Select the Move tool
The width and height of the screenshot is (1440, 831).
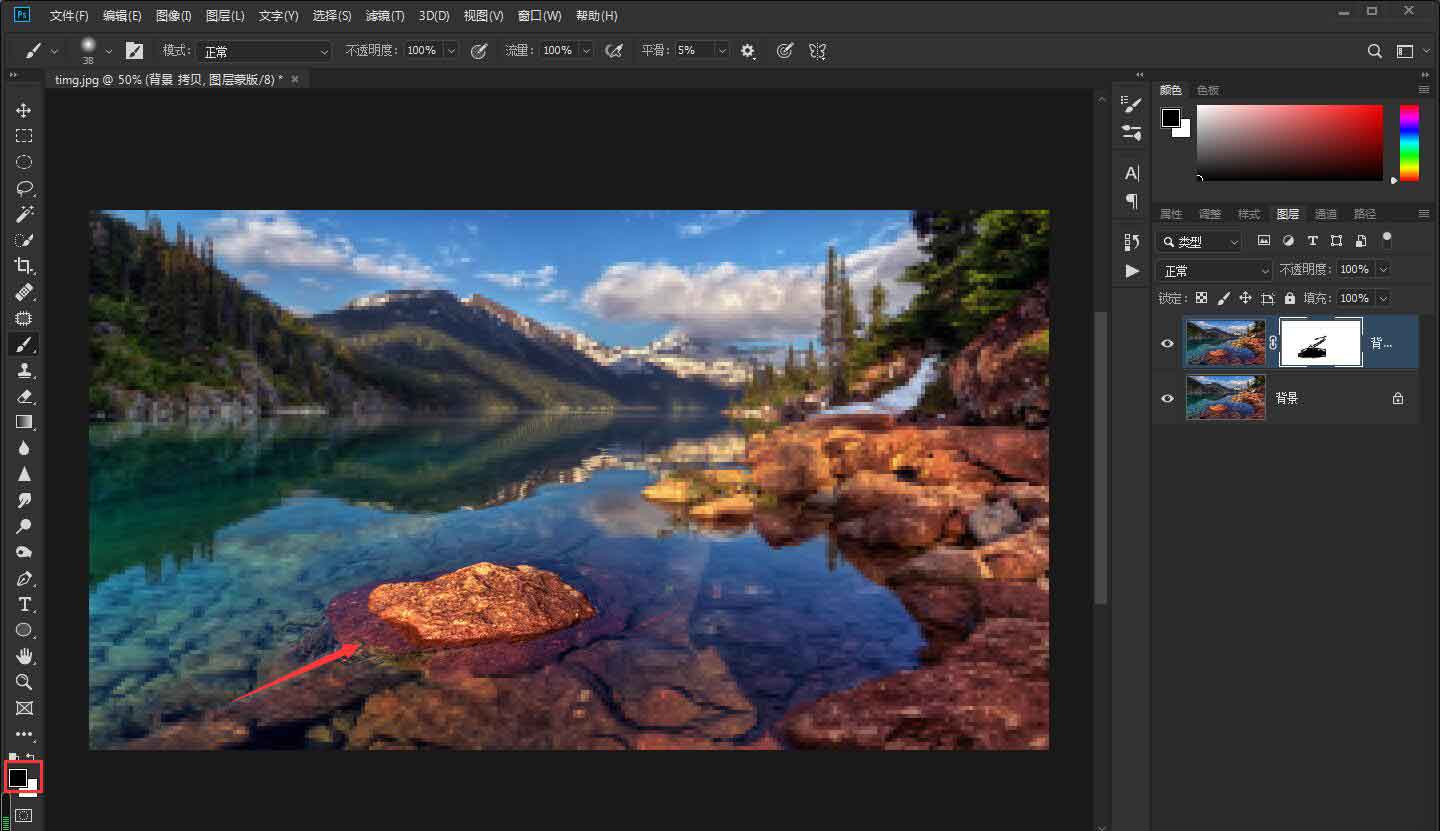pyautogui.click(x=23, y=110)
